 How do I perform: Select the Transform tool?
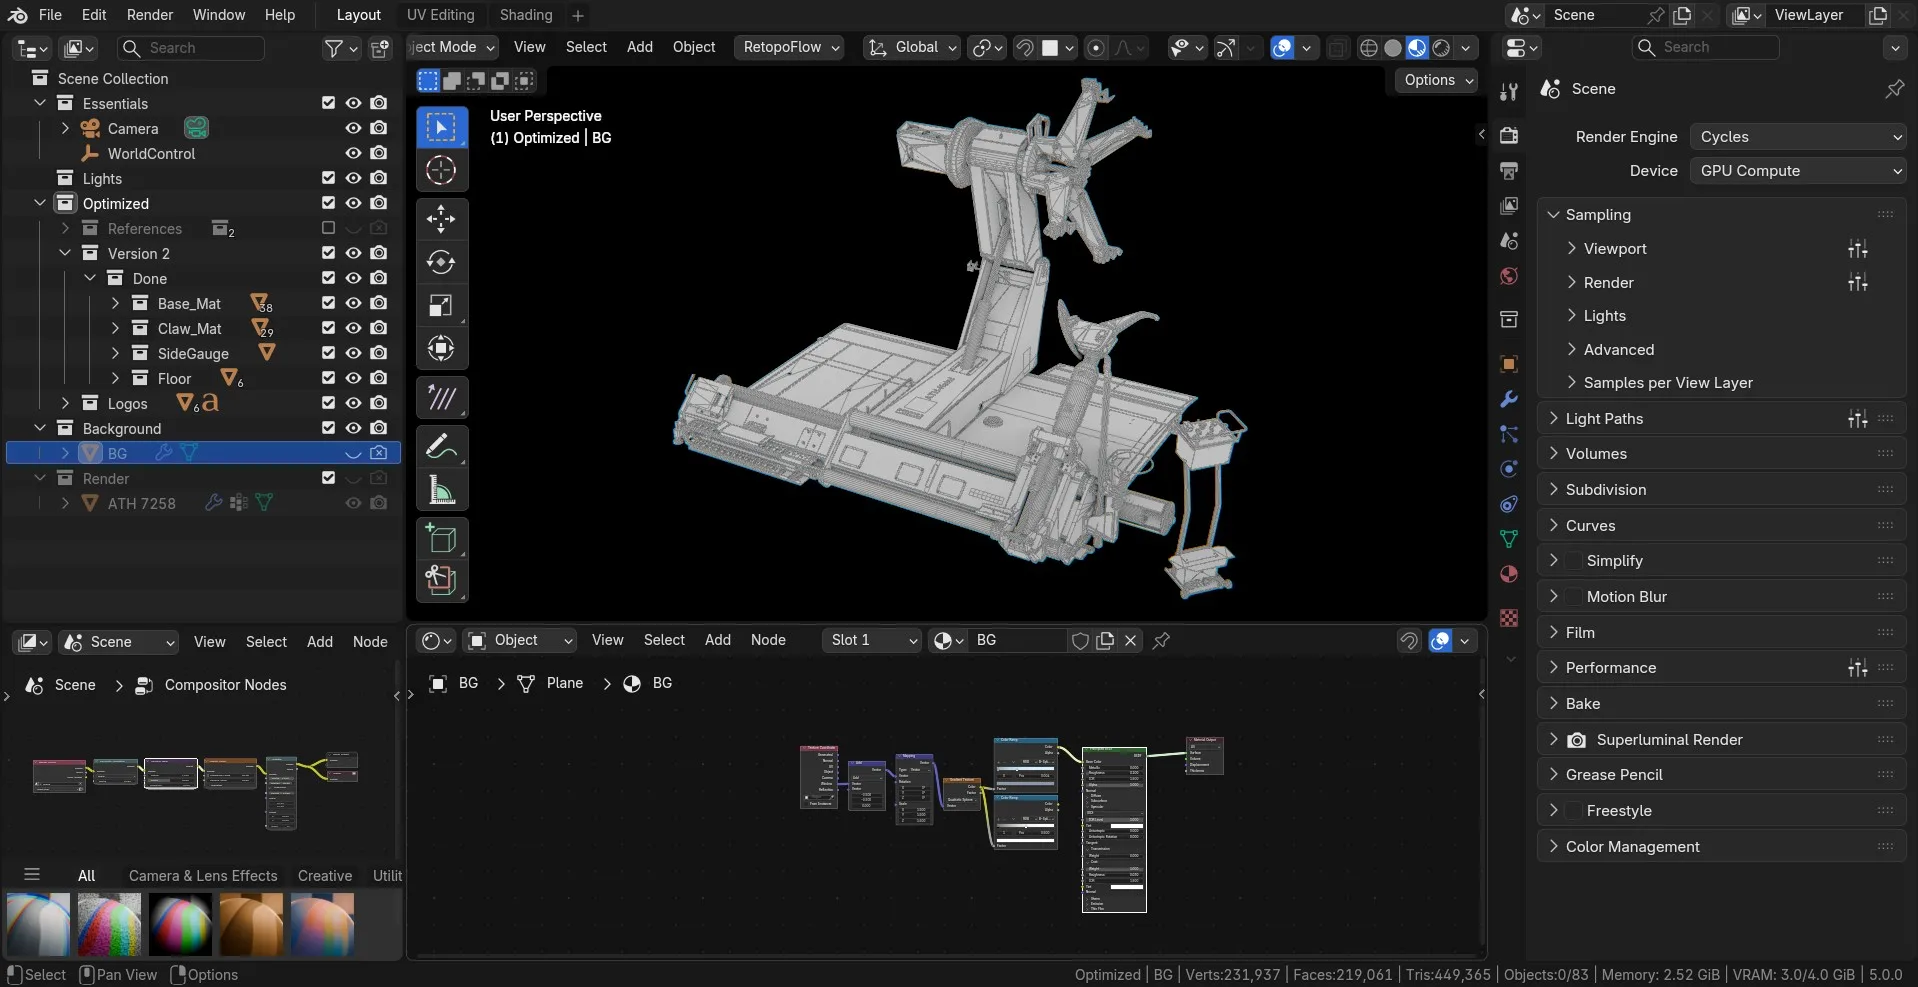tap(441, 349)
